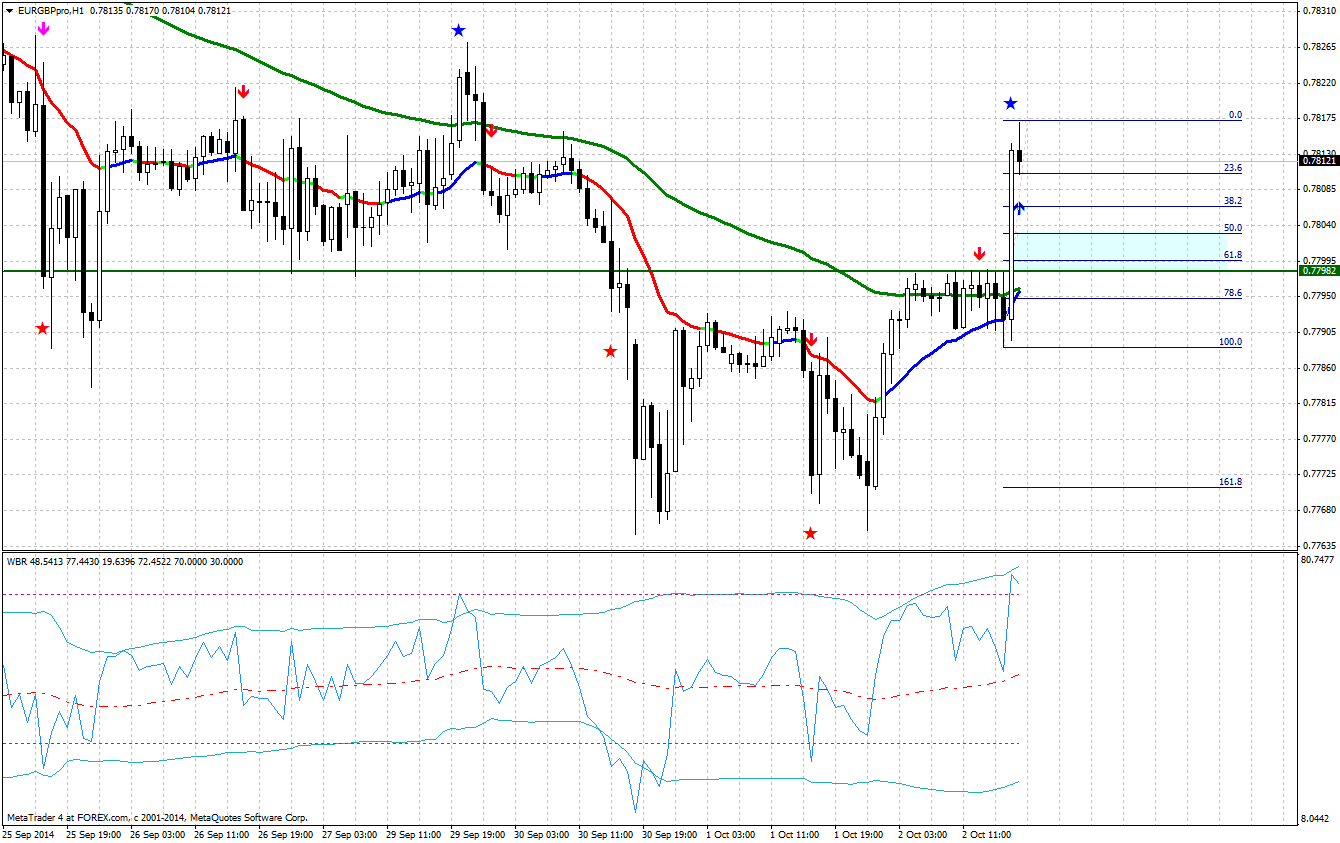
Task: Click the magenta down arrow at top-left of chart
Action: [41, 29]
